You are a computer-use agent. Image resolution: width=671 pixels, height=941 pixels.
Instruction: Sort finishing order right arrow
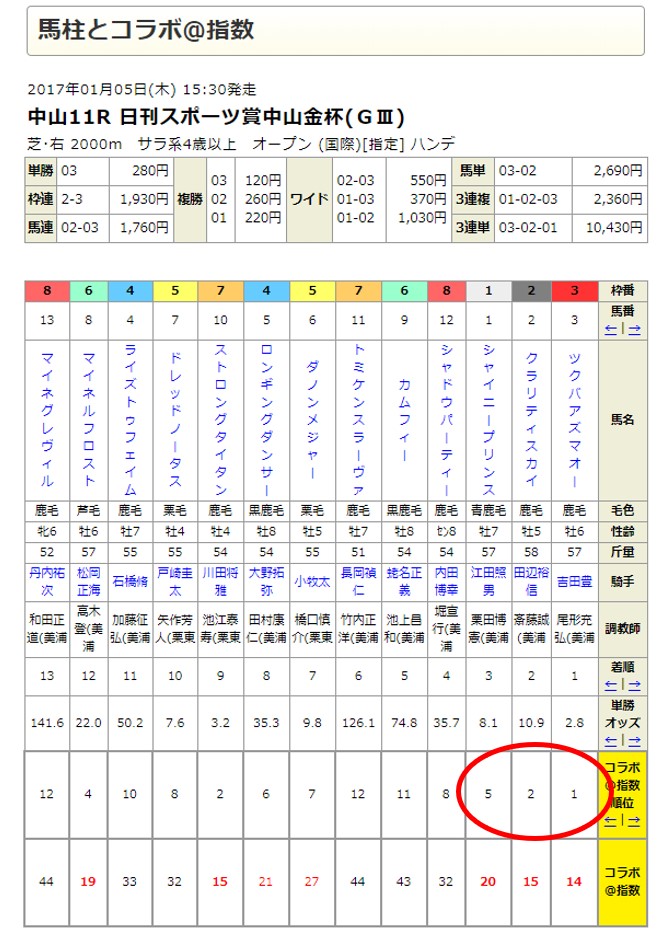634,685
